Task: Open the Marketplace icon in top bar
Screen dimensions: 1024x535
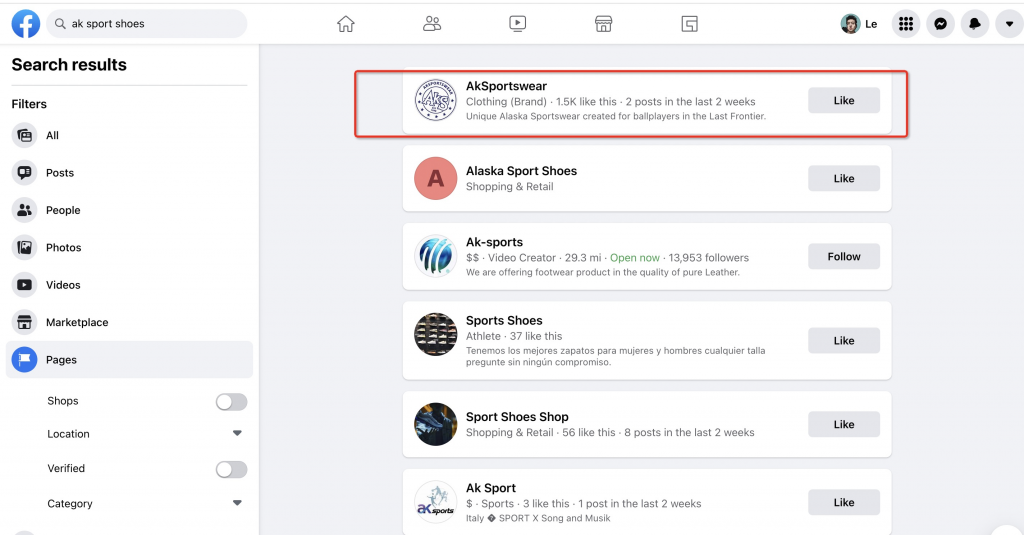Action: 603,24
